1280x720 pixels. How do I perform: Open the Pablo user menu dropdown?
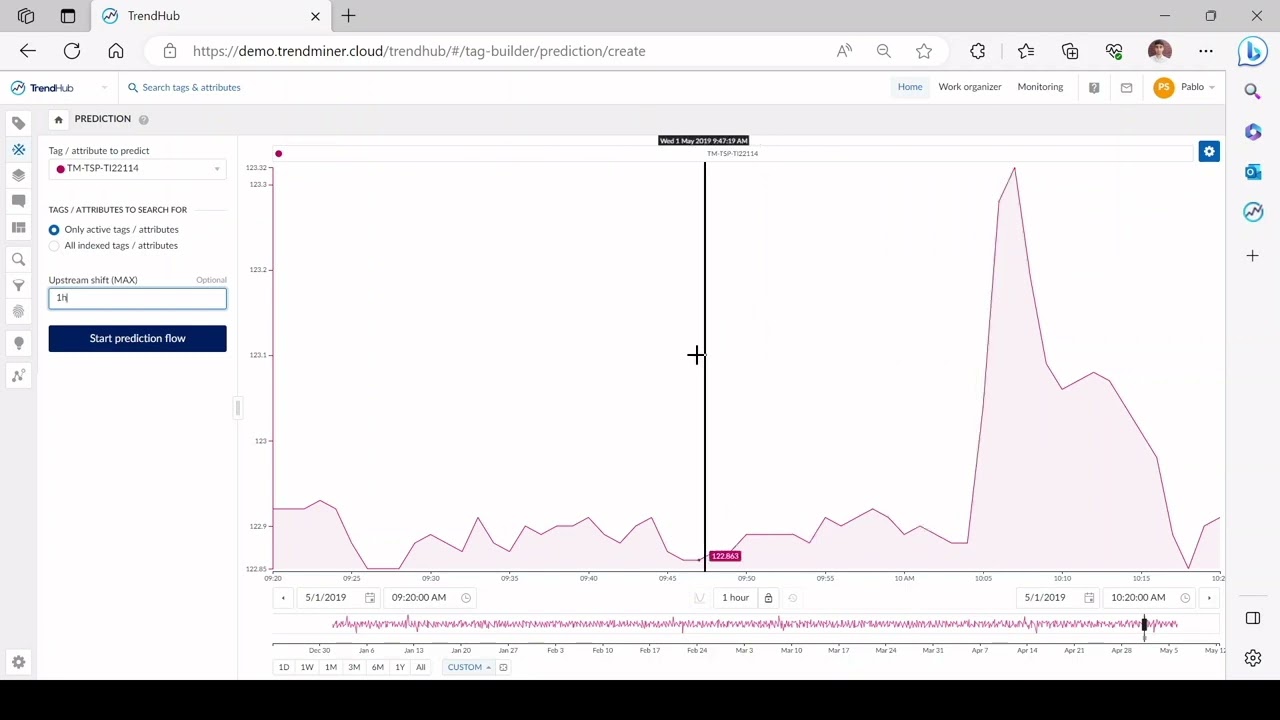click(x=1186, y=87)
